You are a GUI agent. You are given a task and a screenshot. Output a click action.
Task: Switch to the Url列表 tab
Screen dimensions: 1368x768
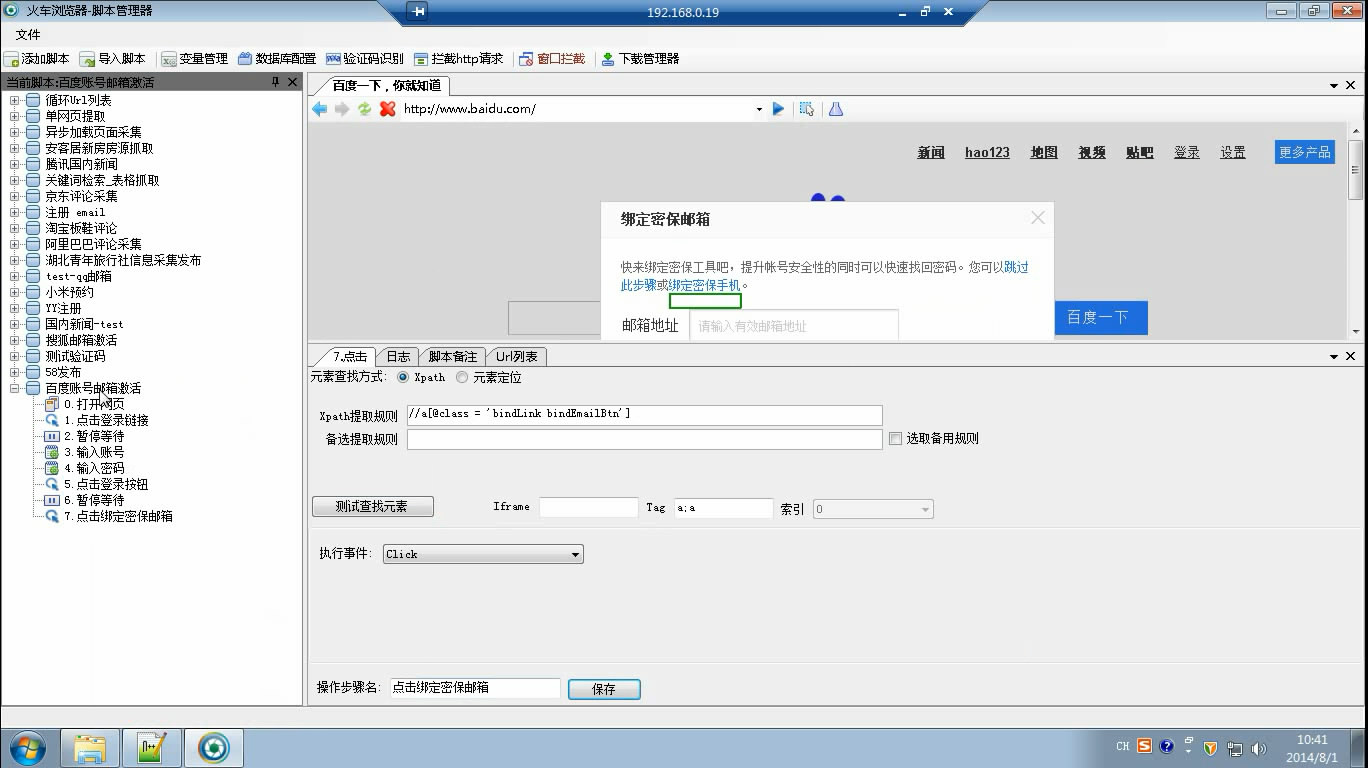click(516, 356)
